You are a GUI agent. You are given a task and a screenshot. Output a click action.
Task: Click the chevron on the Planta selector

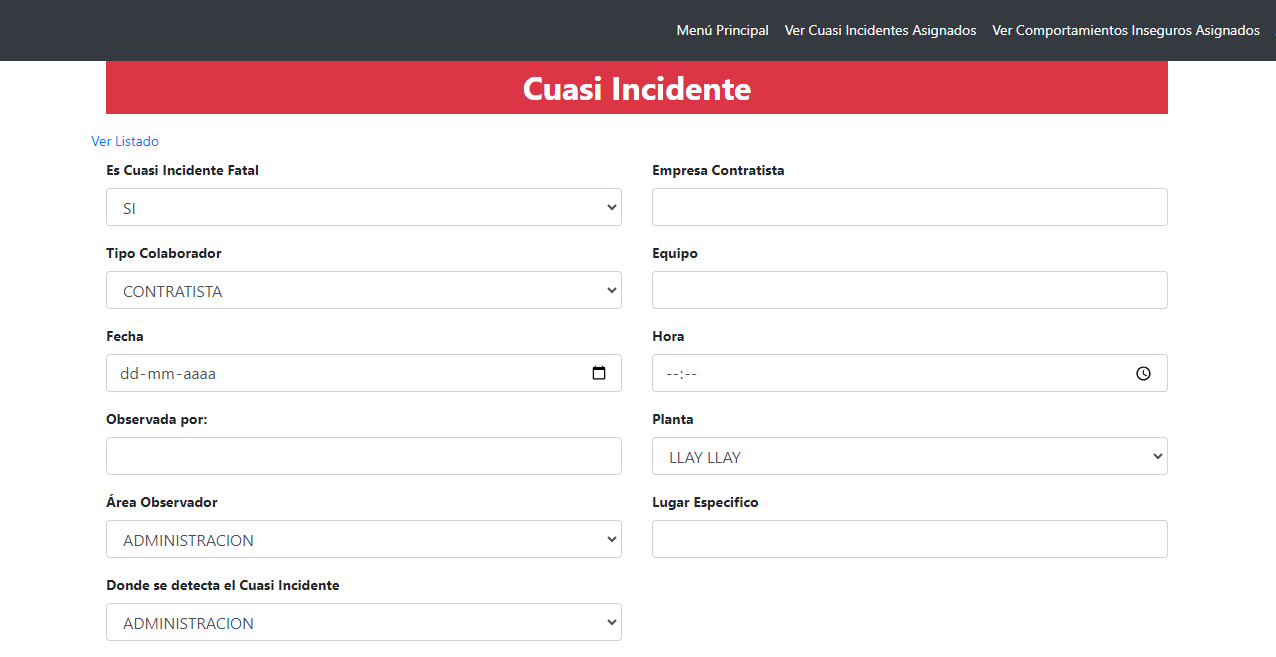point(1156,456)
